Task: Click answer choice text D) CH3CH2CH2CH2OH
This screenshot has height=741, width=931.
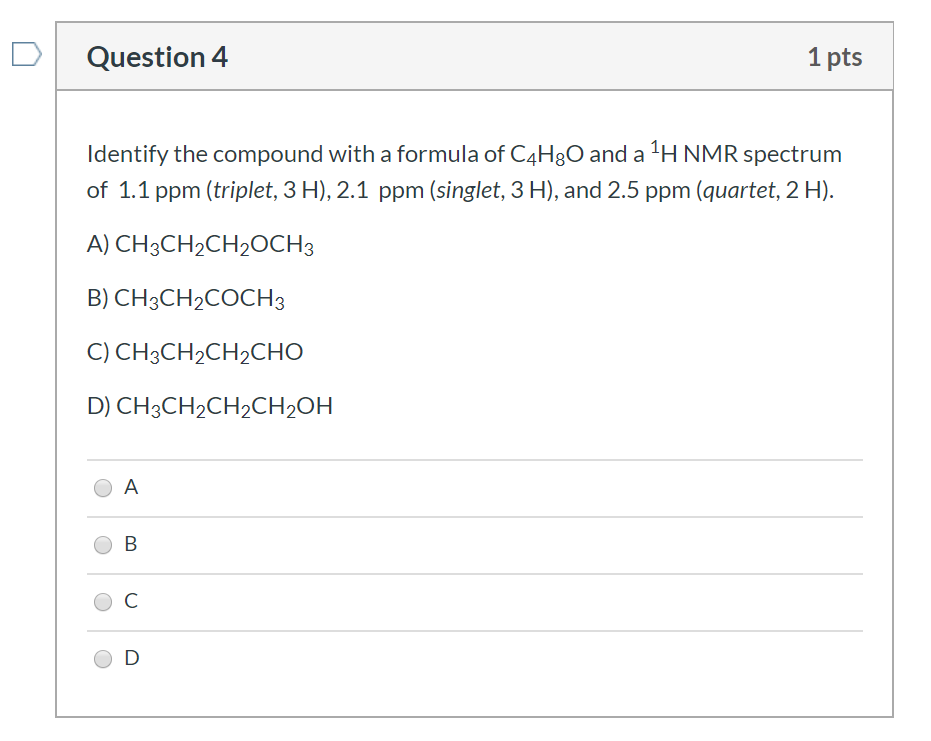Action: coord(209,405)
